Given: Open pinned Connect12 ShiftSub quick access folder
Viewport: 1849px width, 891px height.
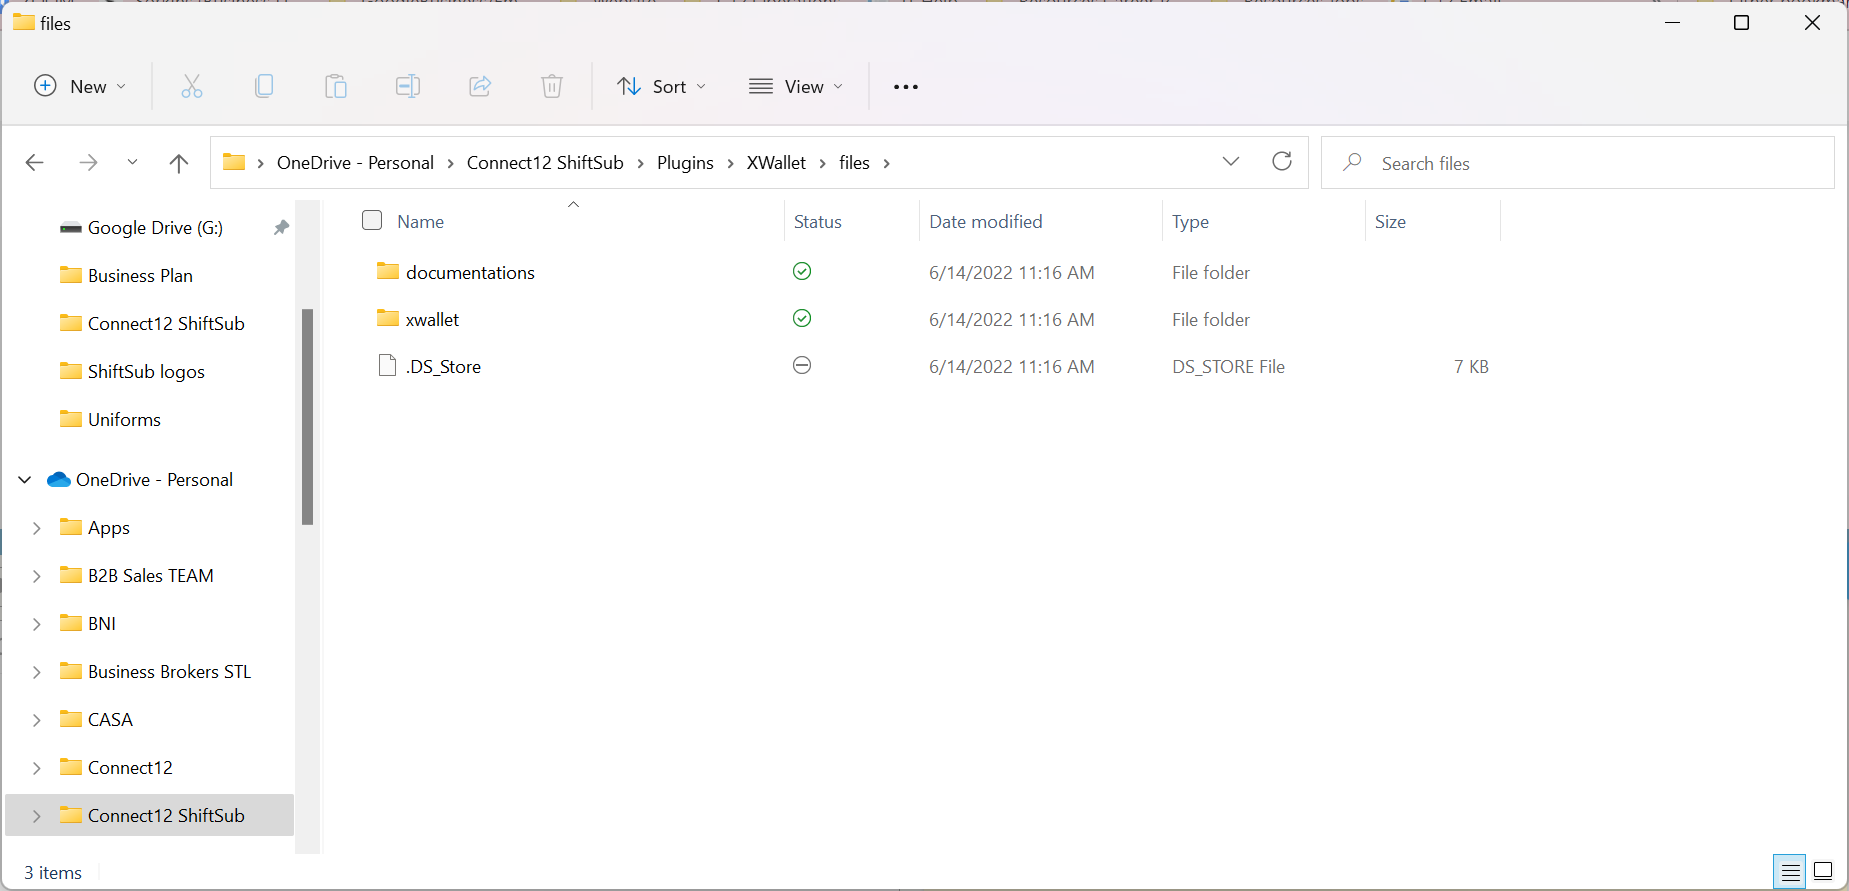Looking at the screenshot, I should click(x=166, y=324).
